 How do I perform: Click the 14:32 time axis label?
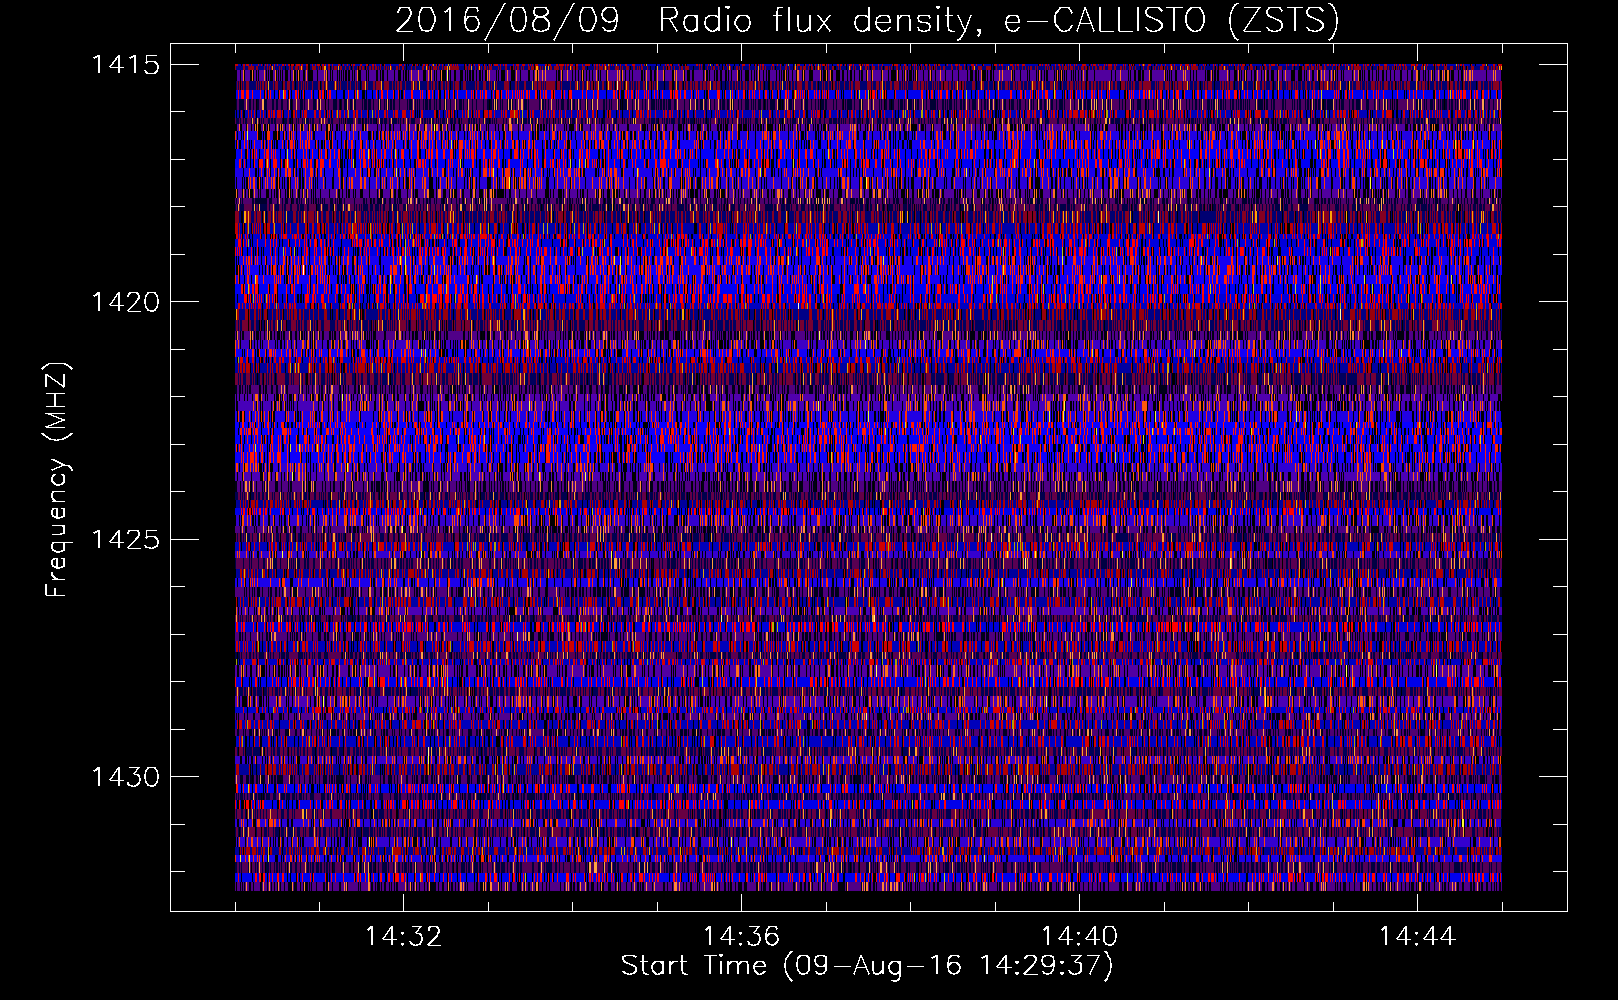pyautogui.click(x=403, y=937)
